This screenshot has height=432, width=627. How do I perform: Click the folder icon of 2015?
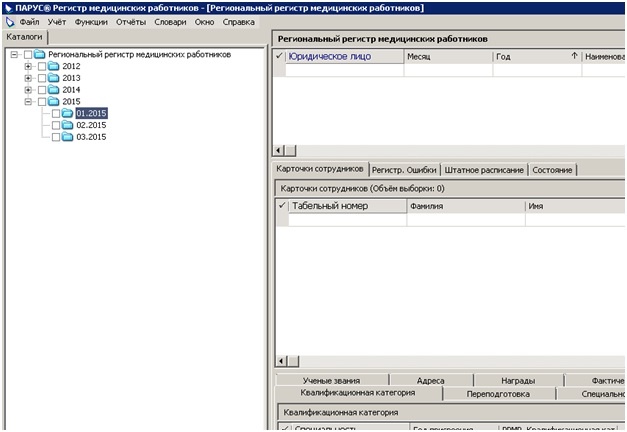click(x=53, y=101)
